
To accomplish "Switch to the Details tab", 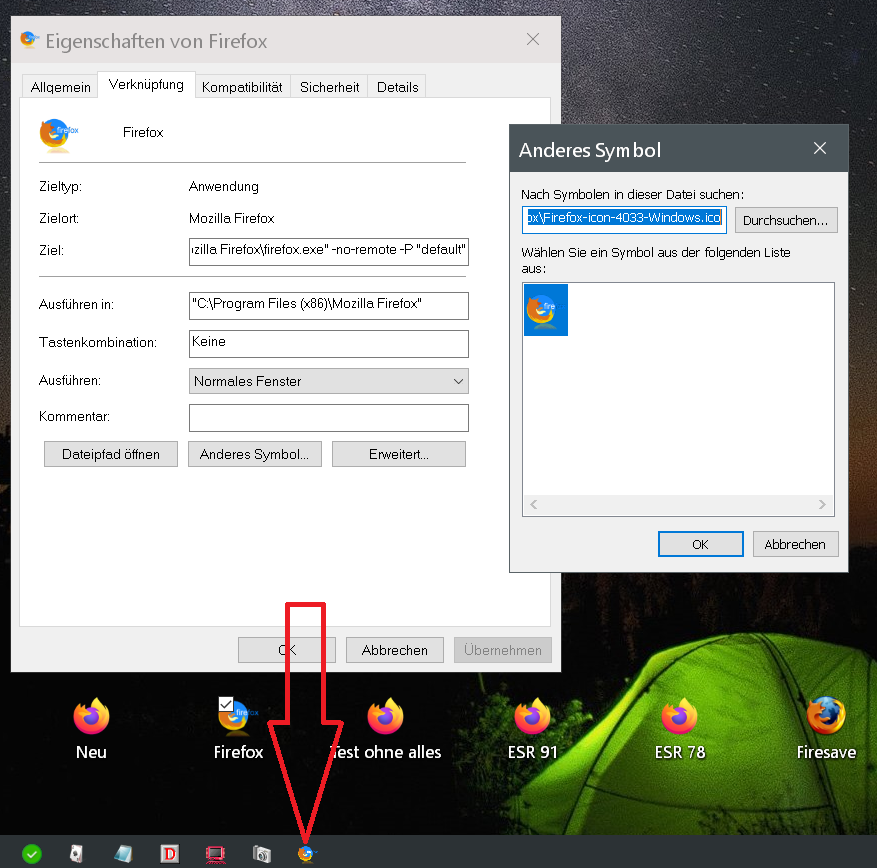I will (x=398, y=87).
